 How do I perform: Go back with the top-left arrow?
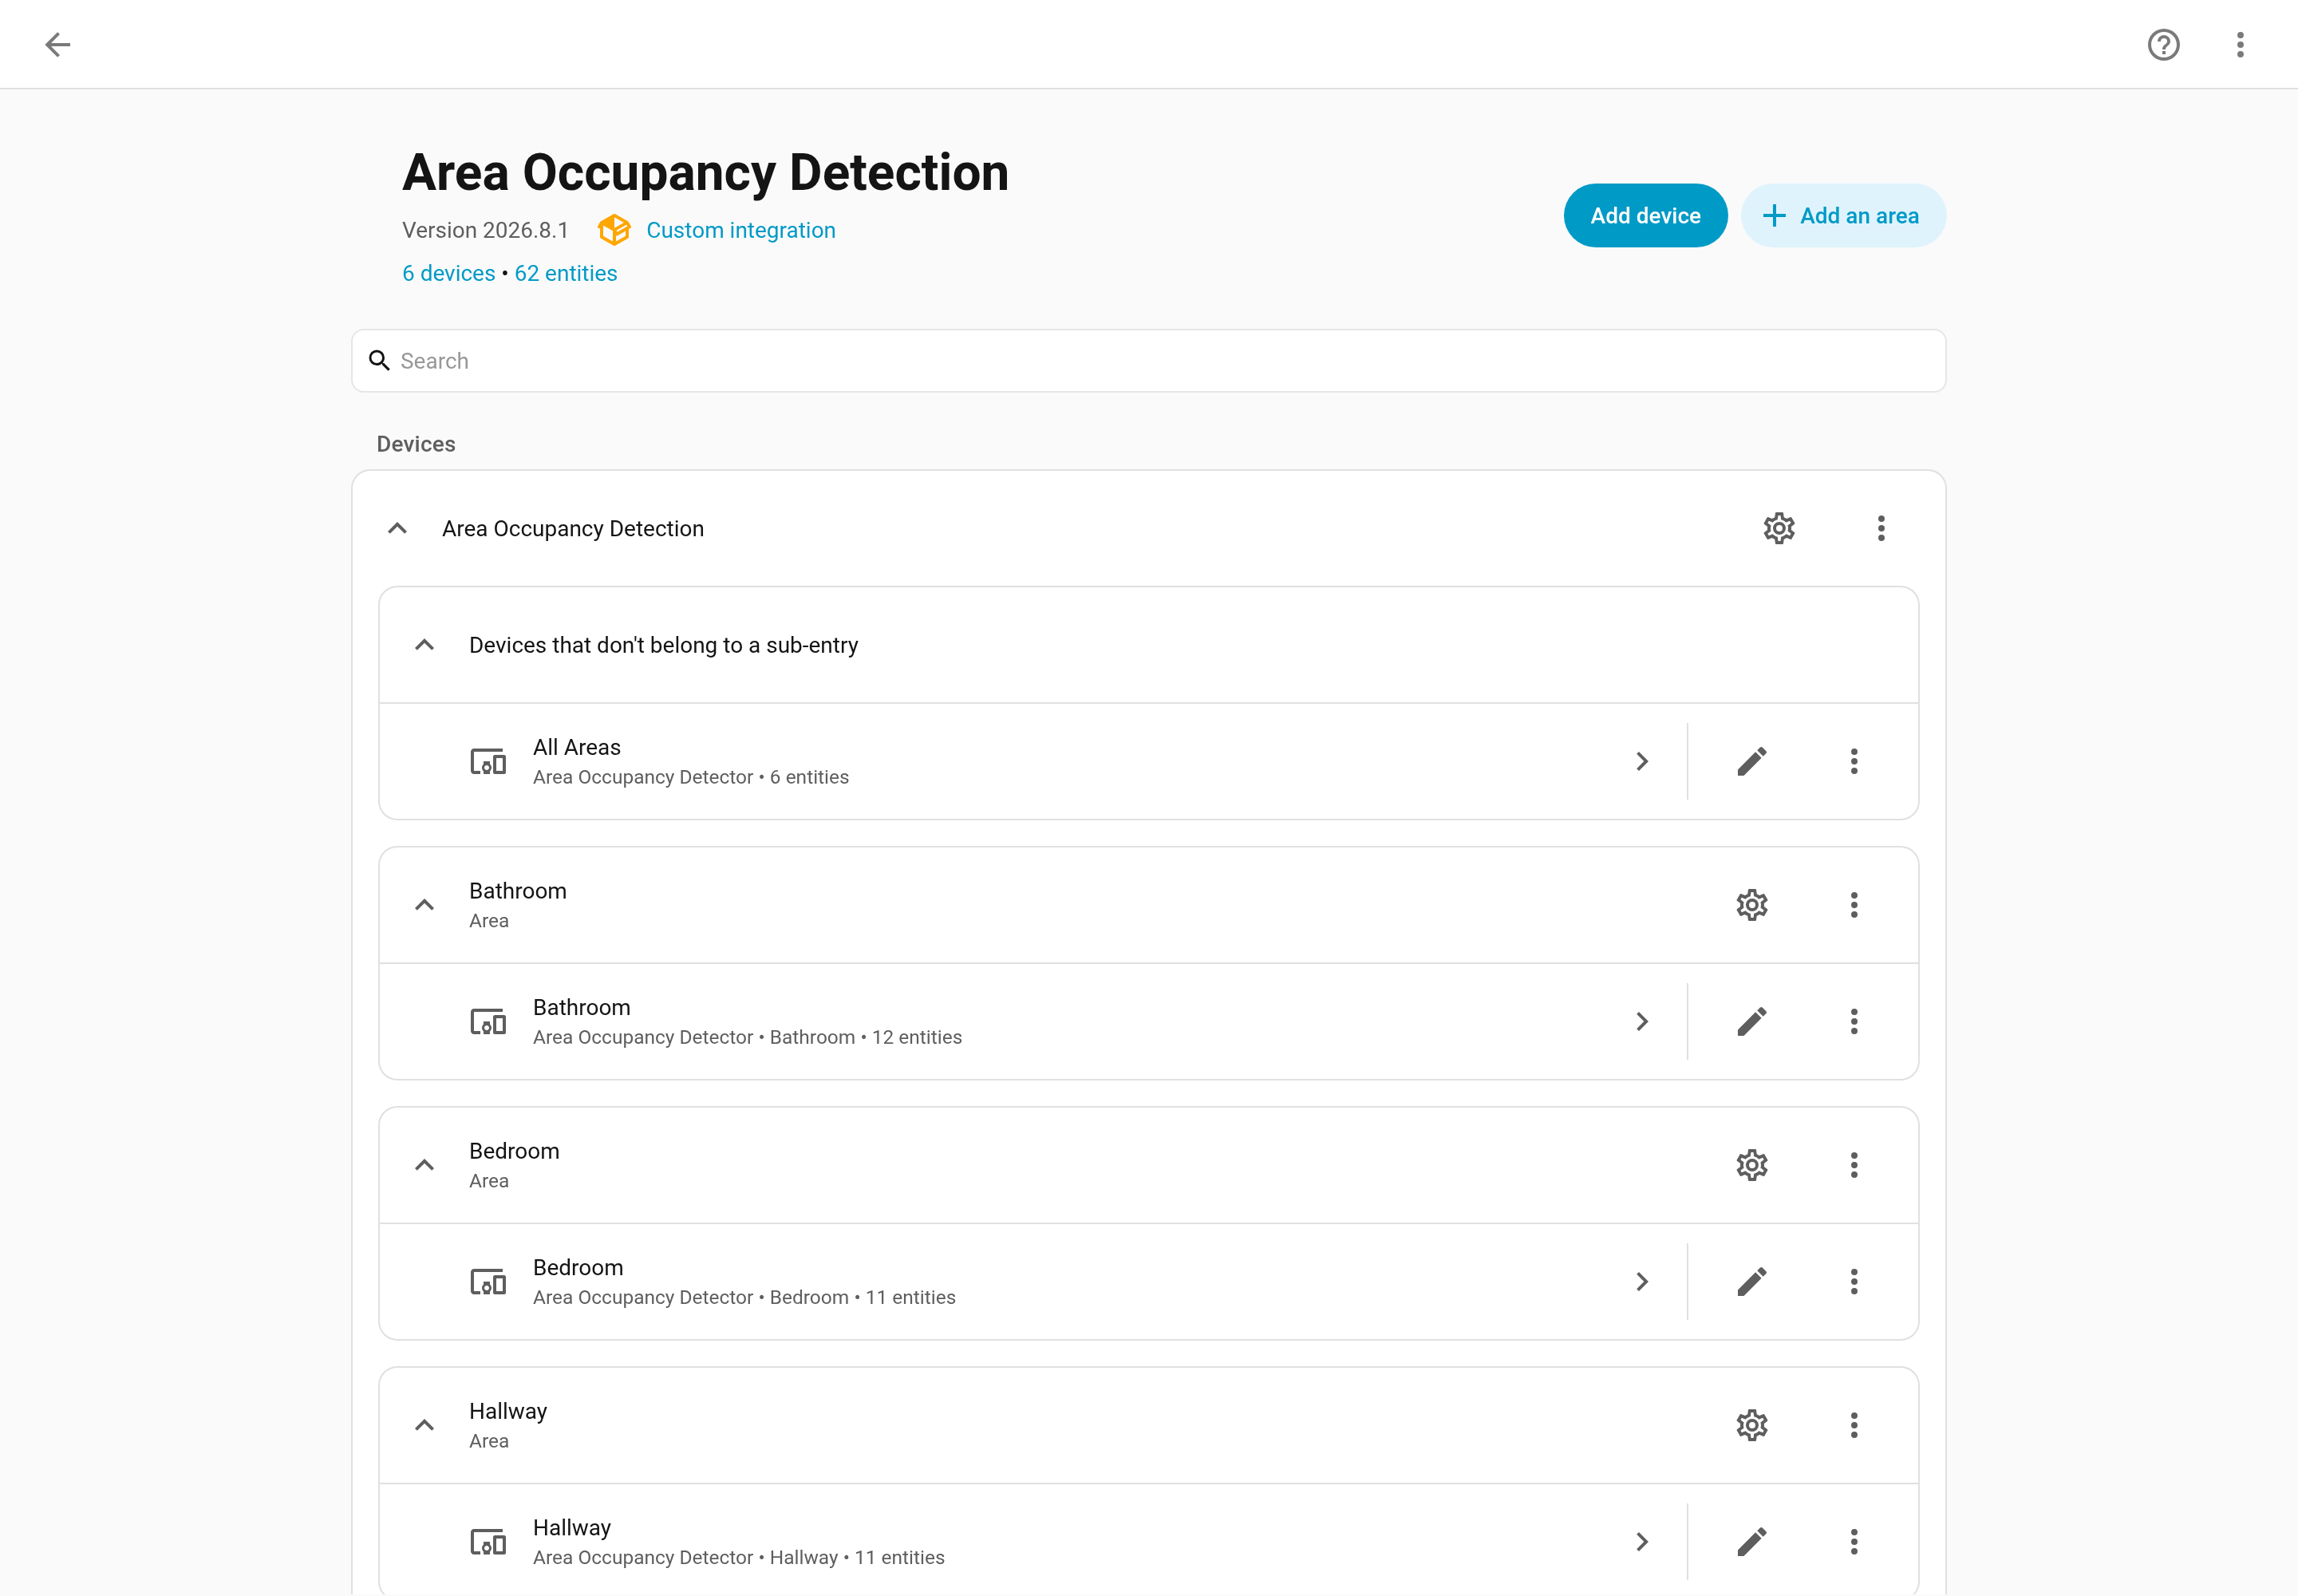(58, 44)
